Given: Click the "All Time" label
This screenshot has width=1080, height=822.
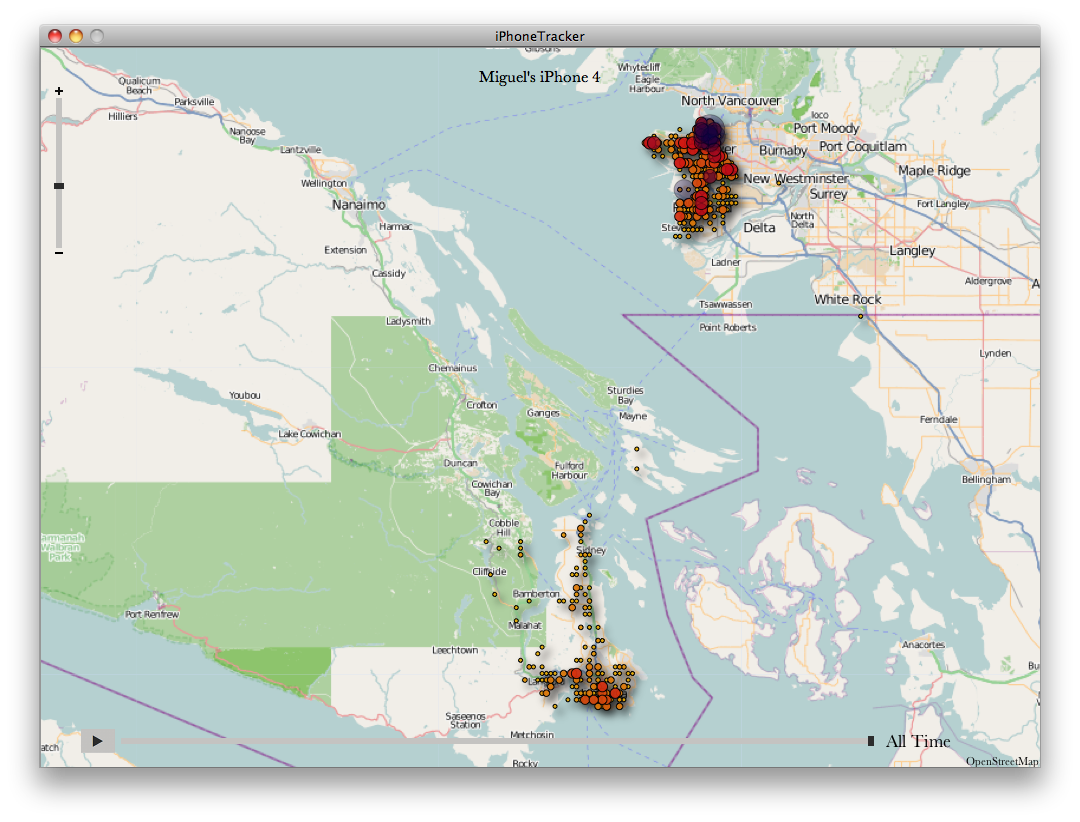Looking at the screenshot, I should click(917, 741).
